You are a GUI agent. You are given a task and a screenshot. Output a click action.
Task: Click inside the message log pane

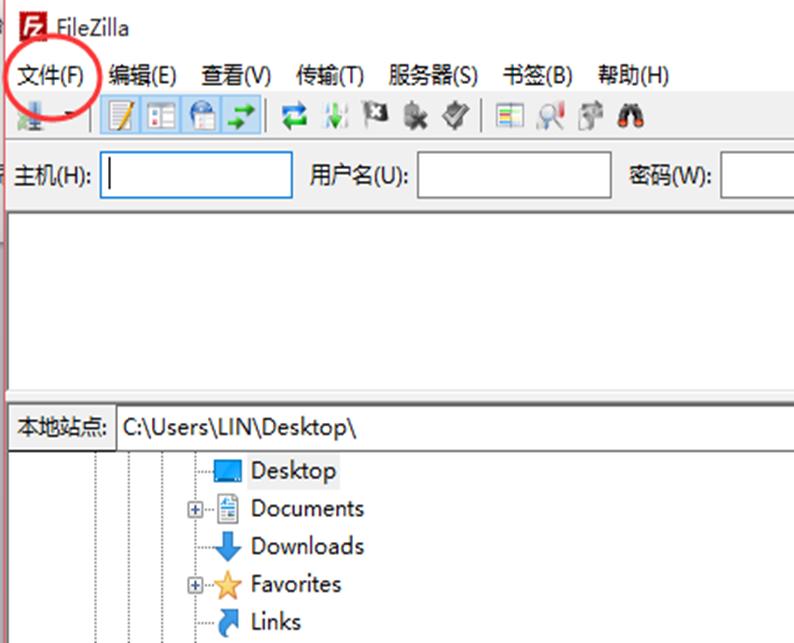coord(401,301)
